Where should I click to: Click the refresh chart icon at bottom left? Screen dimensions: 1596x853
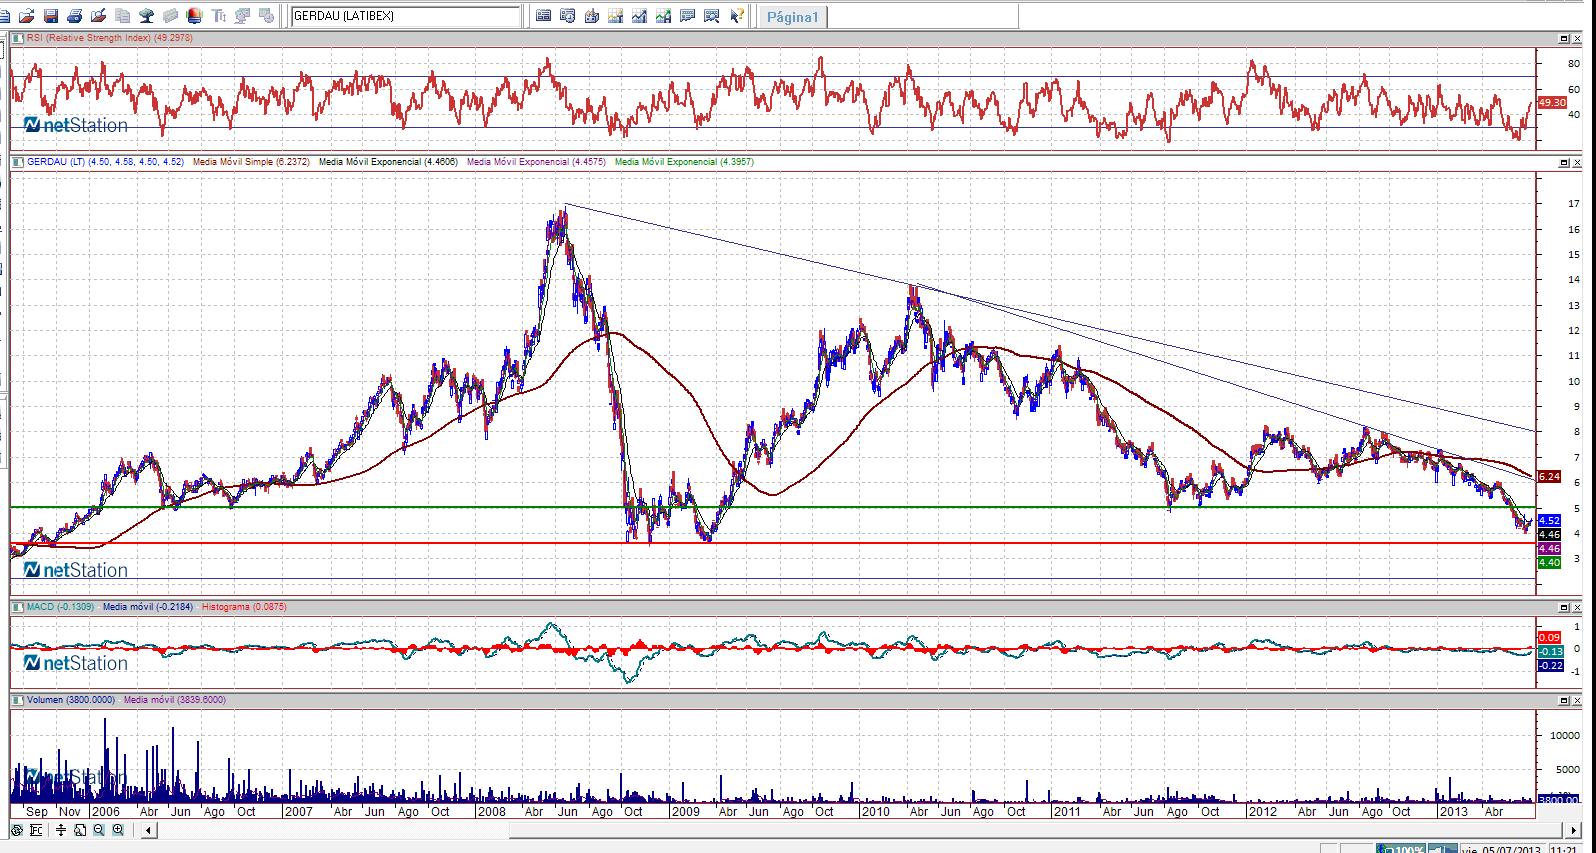tap(17, 830)
